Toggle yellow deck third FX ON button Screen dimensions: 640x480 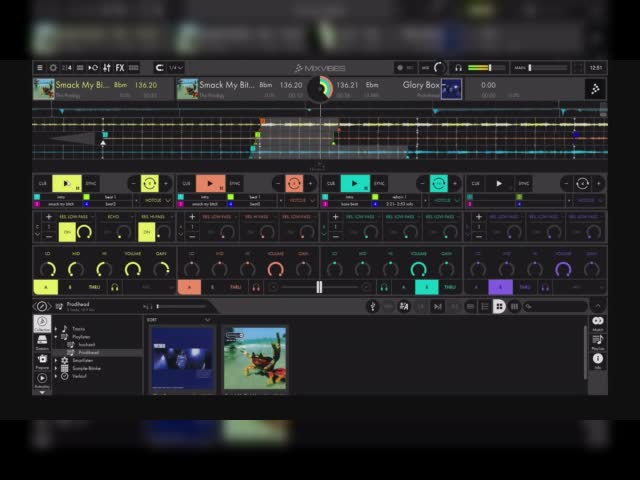[147, 232]
